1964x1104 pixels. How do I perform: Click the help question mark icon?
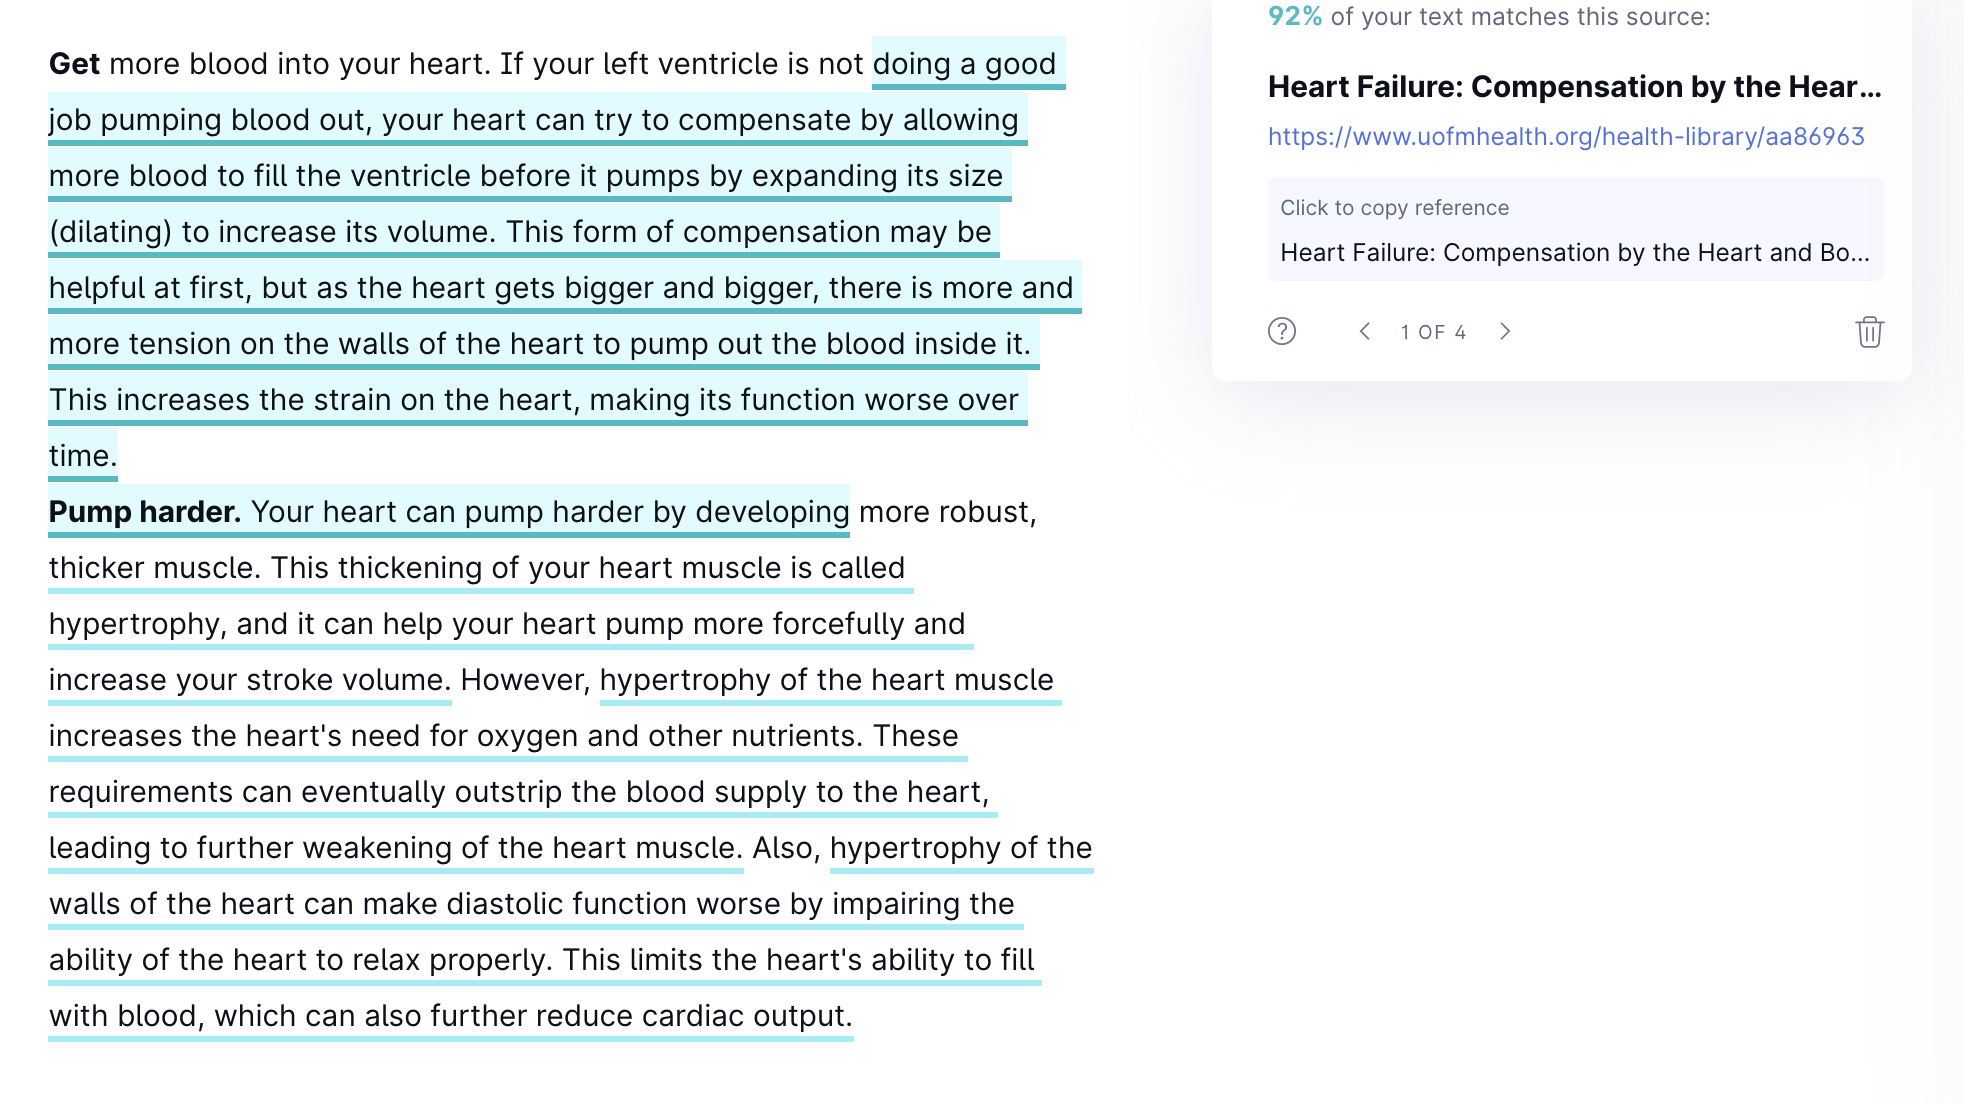(1281, 331)
